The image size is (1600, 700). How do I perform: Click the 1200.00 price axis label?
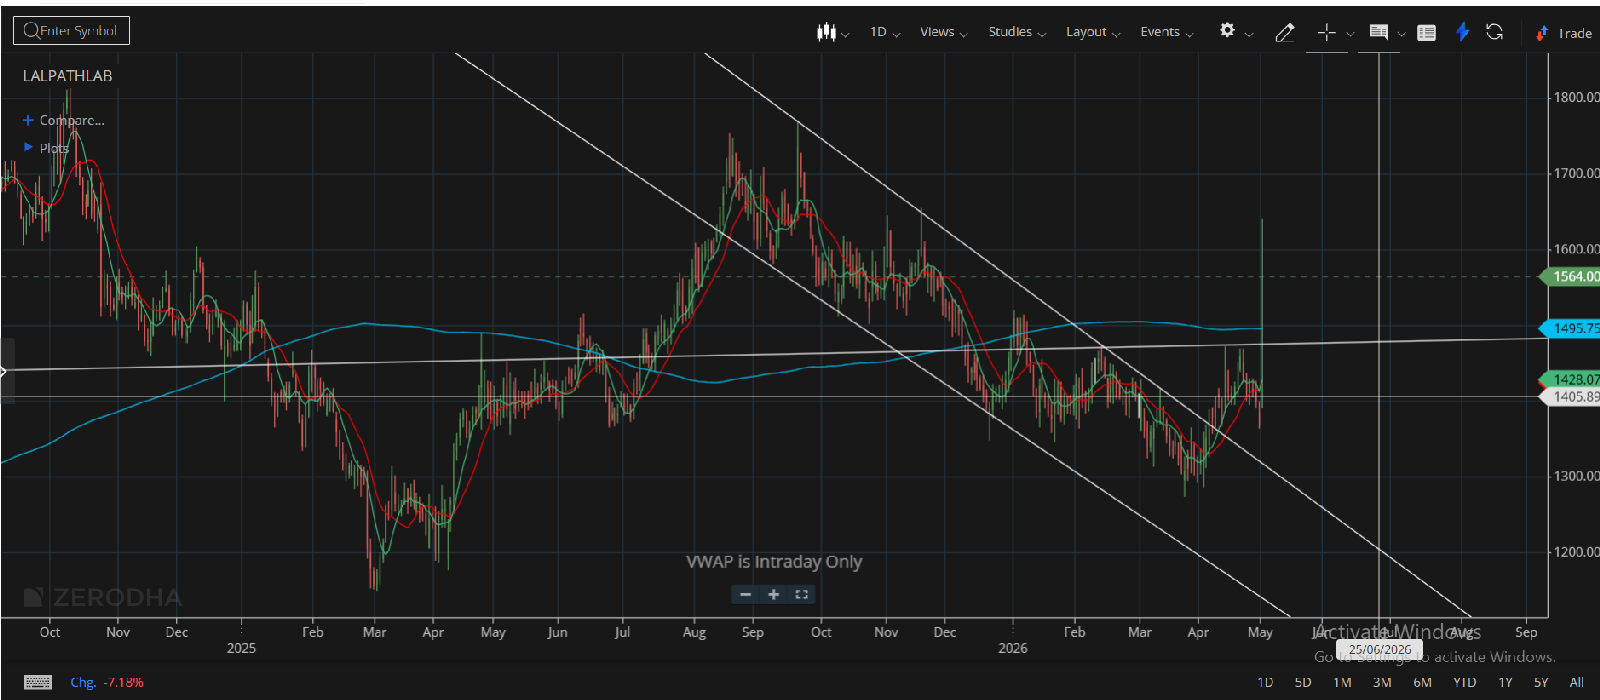pos(1575,552)
